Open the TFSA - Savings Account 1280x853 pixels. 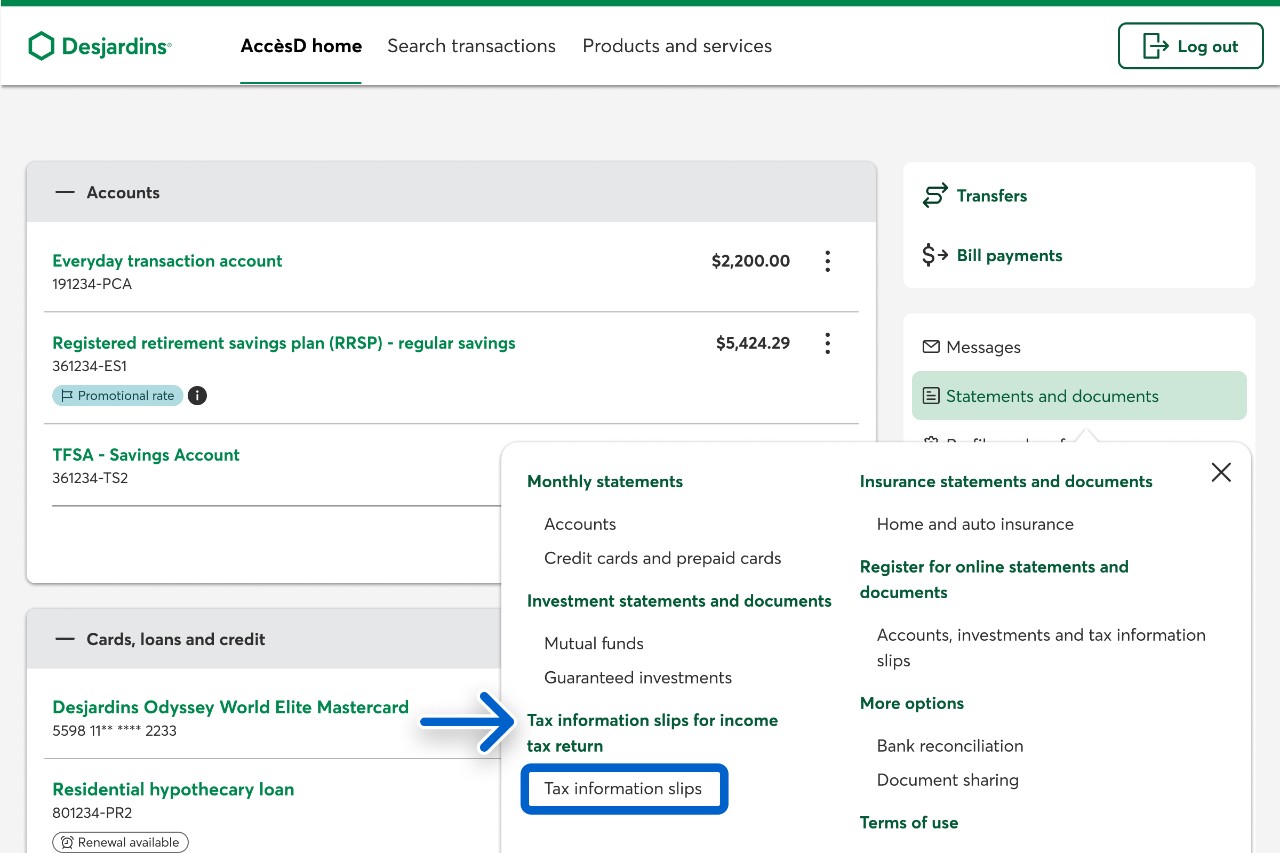[146, 455]
